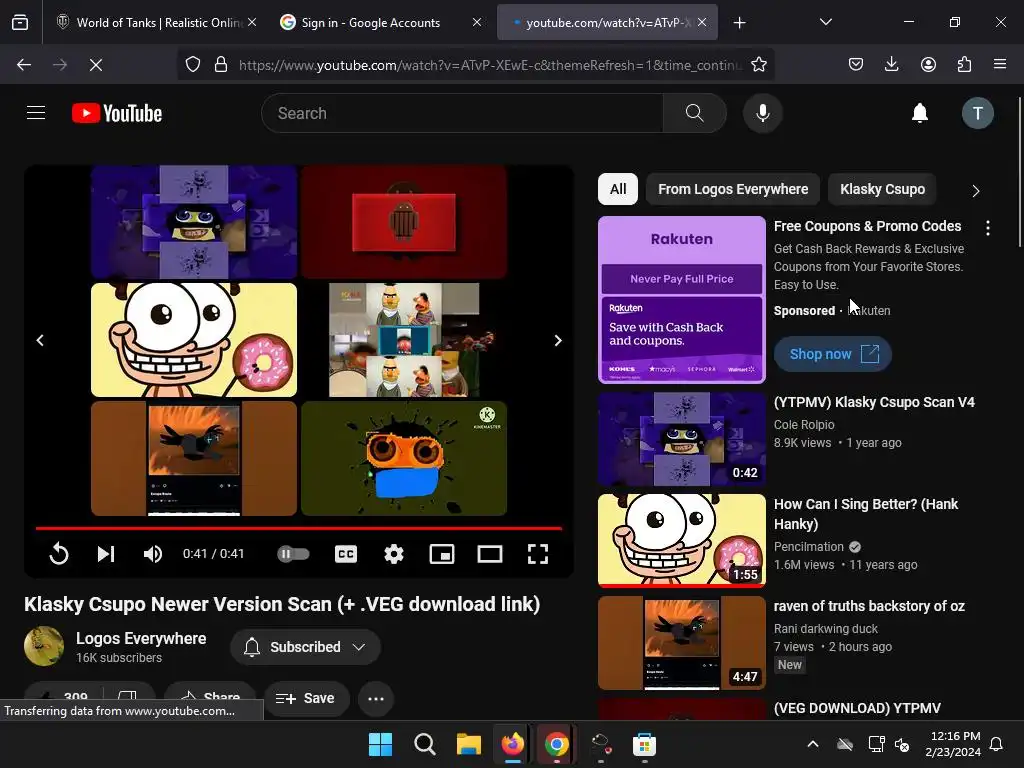1024x768 pixels.
Task: Close the YouTube browser tab
Action: (702, 22)
